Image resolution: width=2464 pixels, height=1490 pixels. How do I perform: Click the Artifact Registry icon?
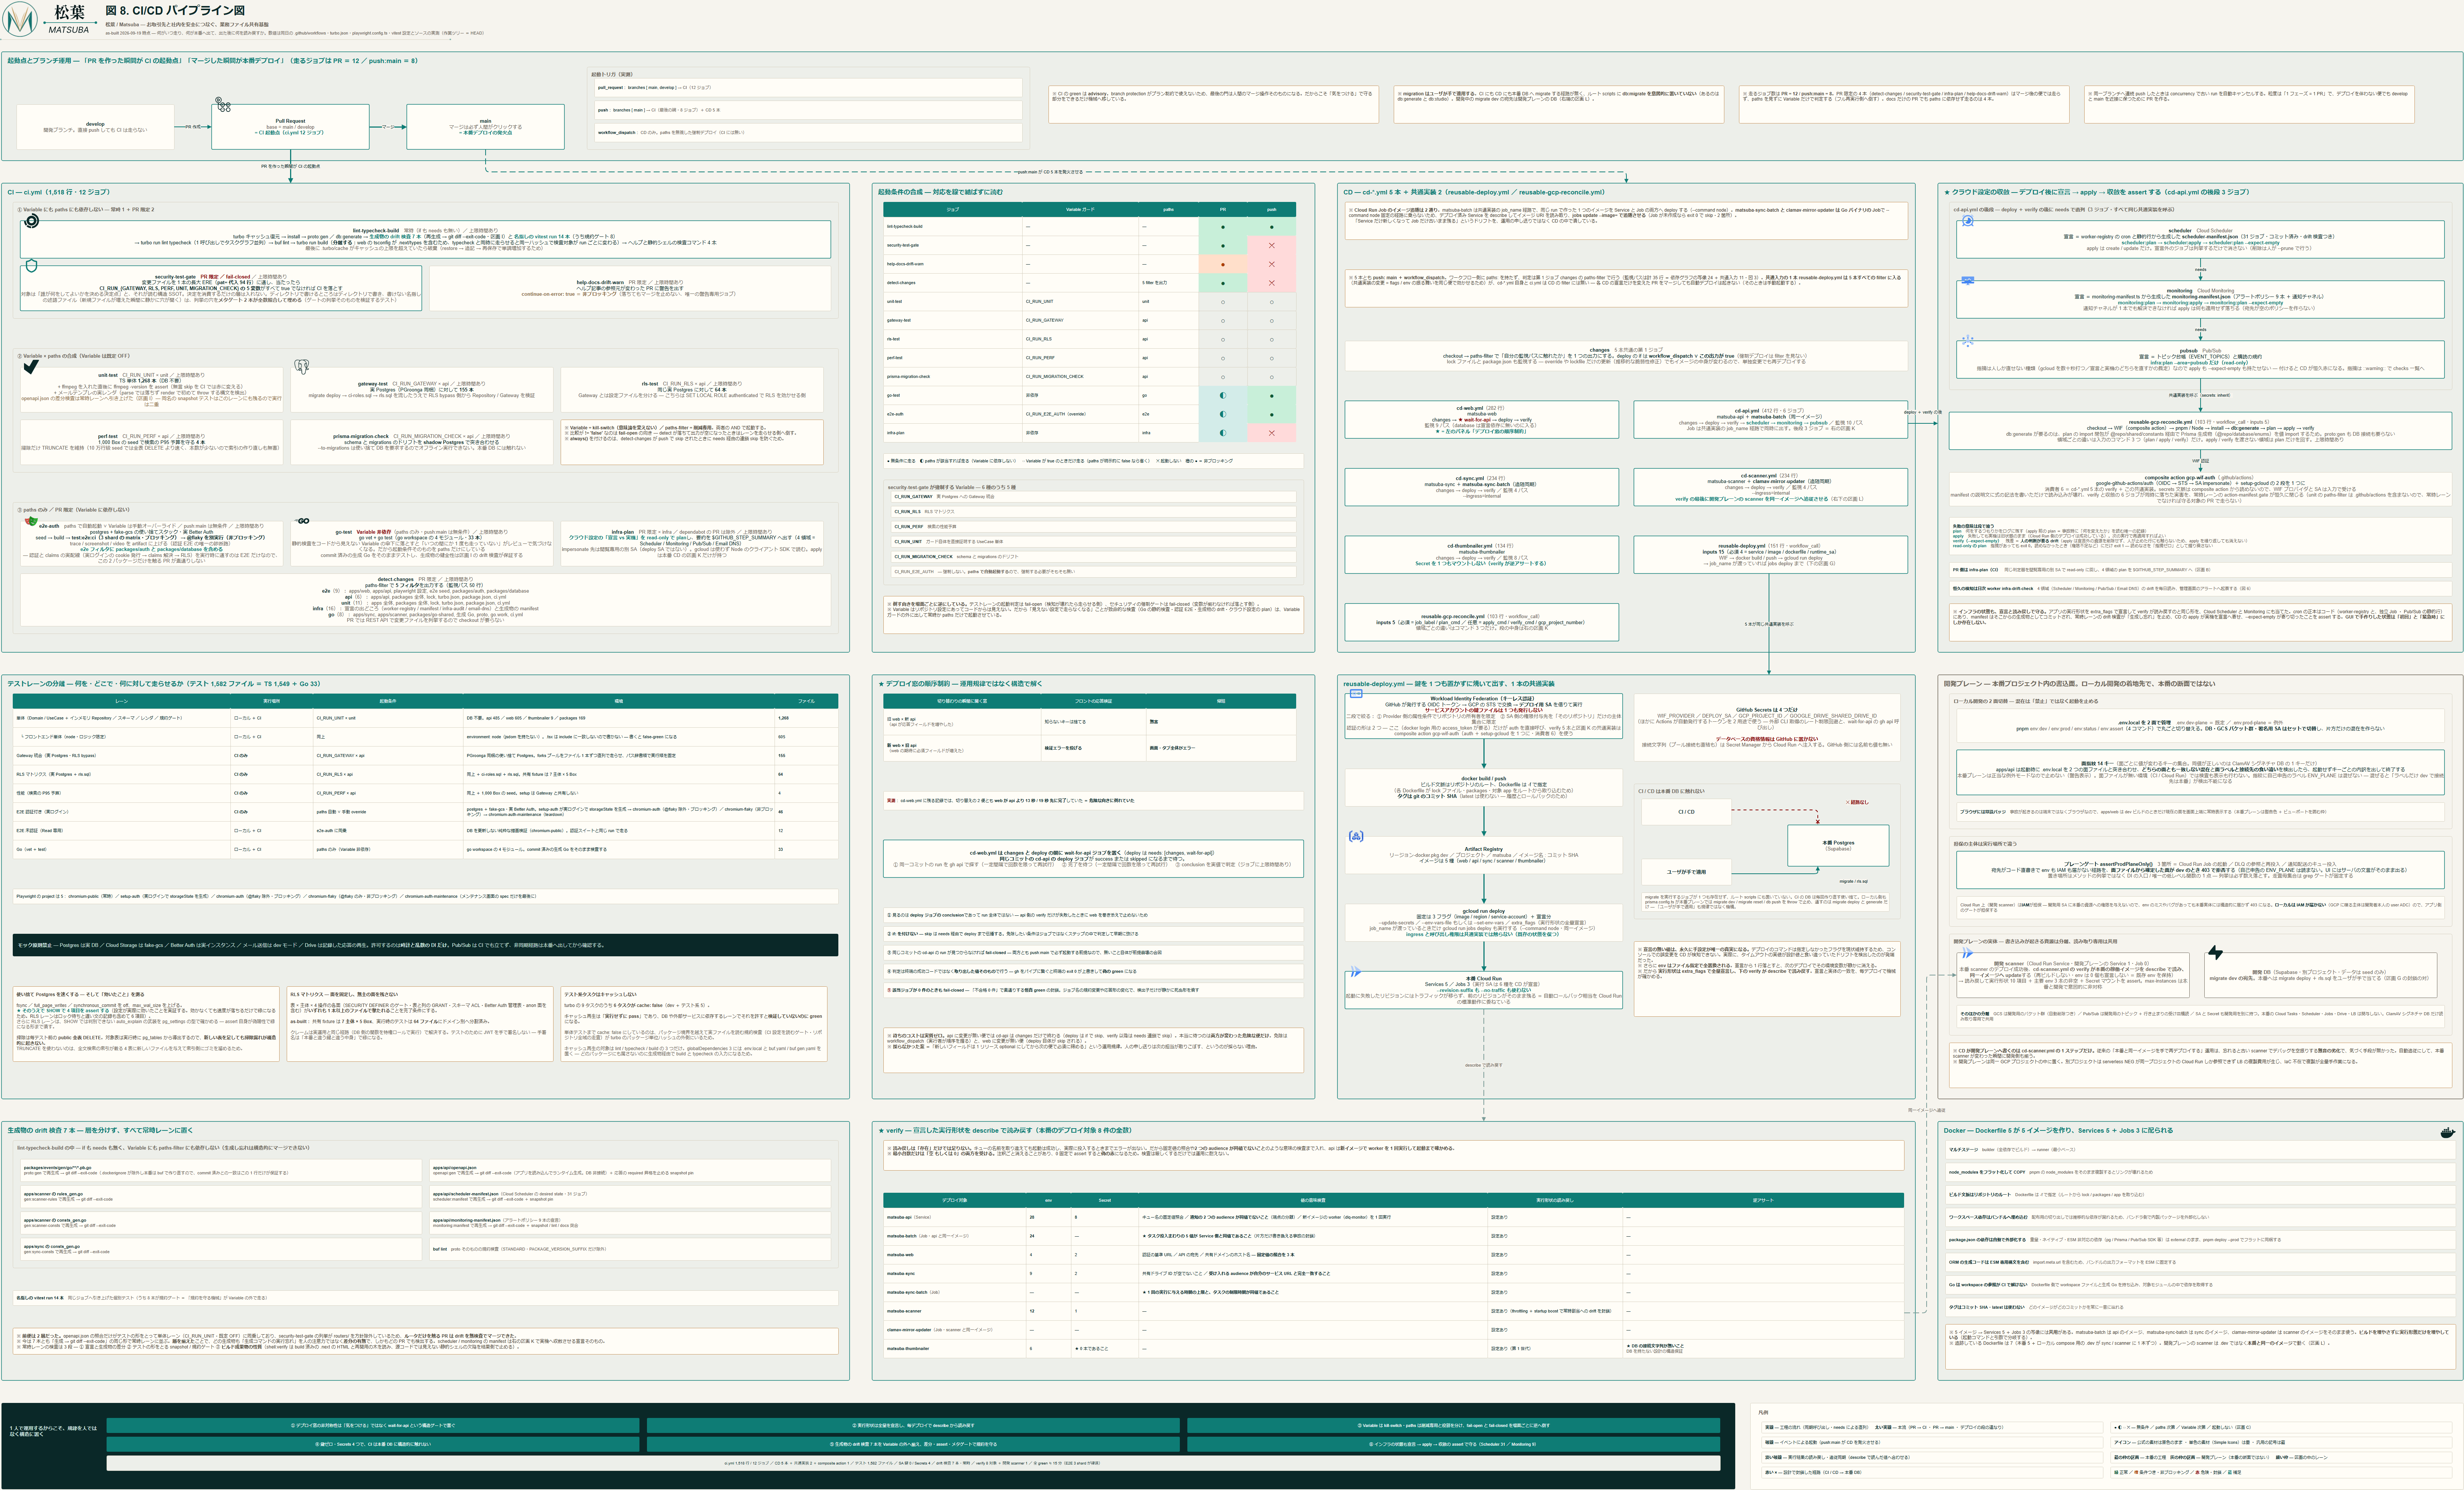[1356, 836]
